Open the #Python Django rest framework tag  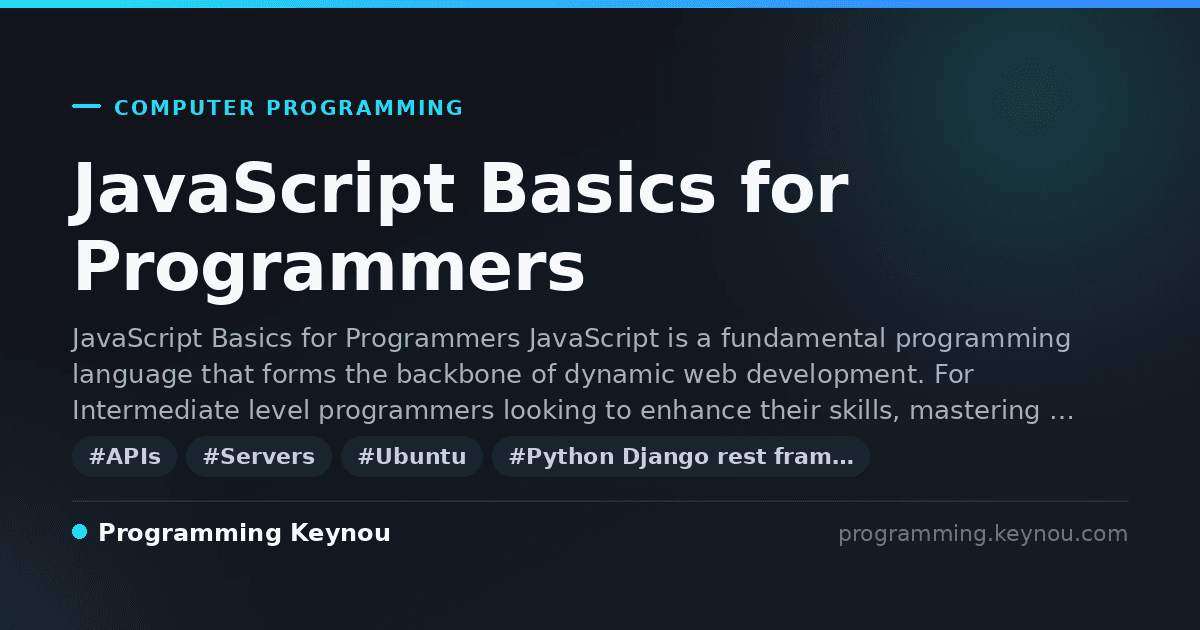click(681, 457)
